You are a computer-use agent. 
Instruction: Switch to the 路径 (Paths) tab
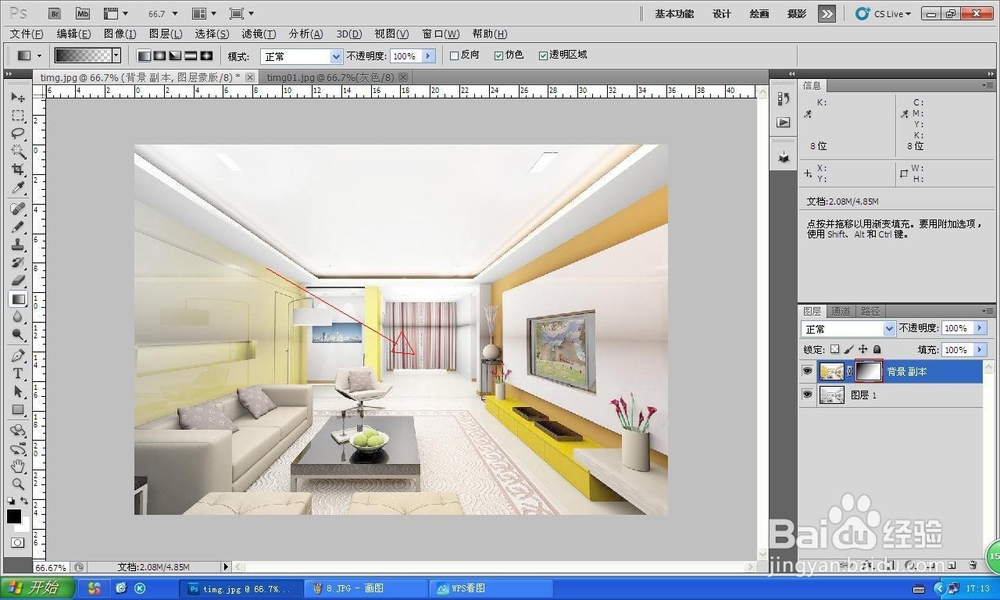pyautogui.click(x=870, y=311)
